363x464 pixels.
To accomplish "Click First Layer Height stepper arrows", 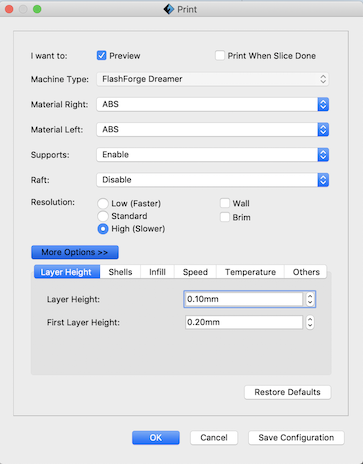I will pos(310,322).
